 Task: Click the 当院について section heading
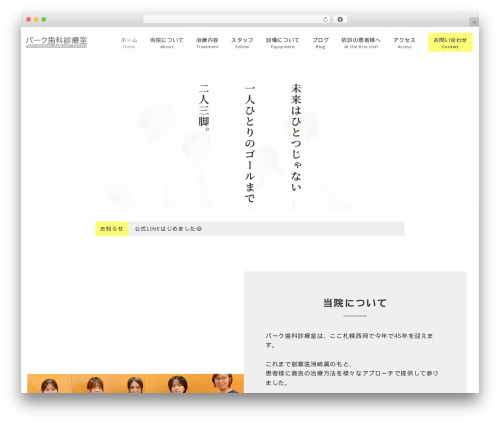(x=355, y=303)
